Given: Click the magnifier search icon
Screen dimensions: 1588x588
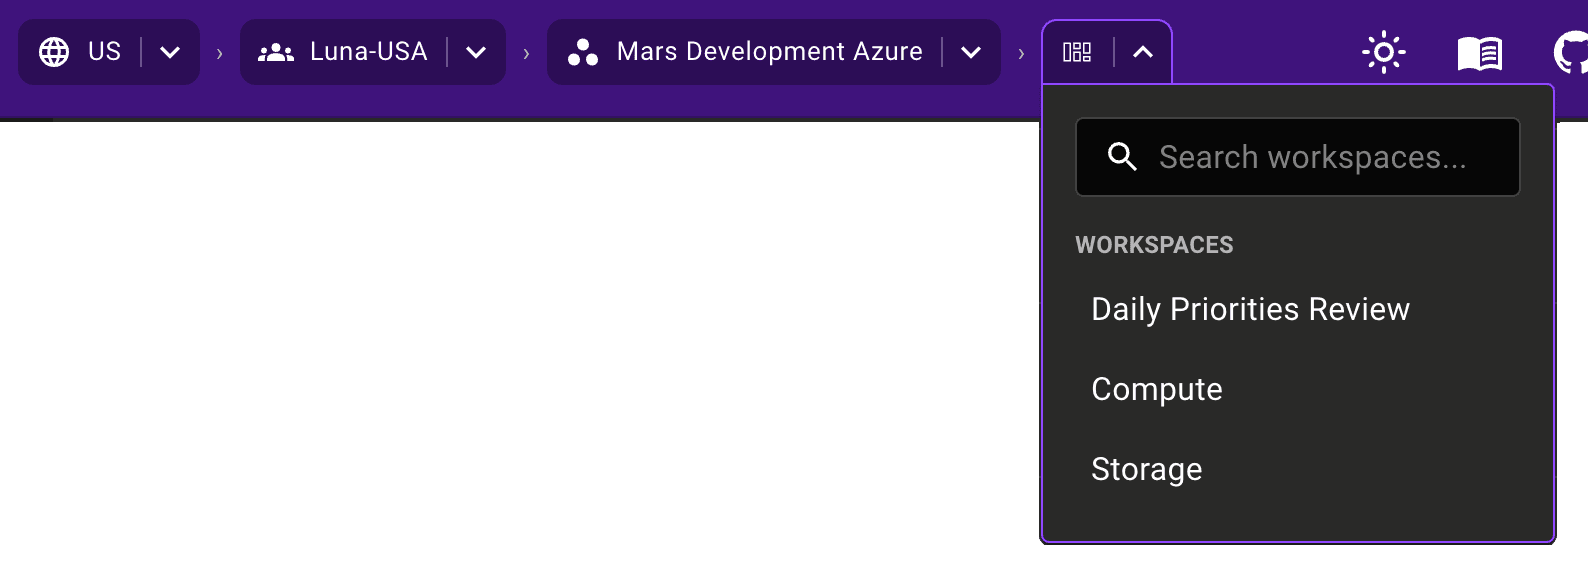Looking at the screenshot, I should tap(1122, 157).
